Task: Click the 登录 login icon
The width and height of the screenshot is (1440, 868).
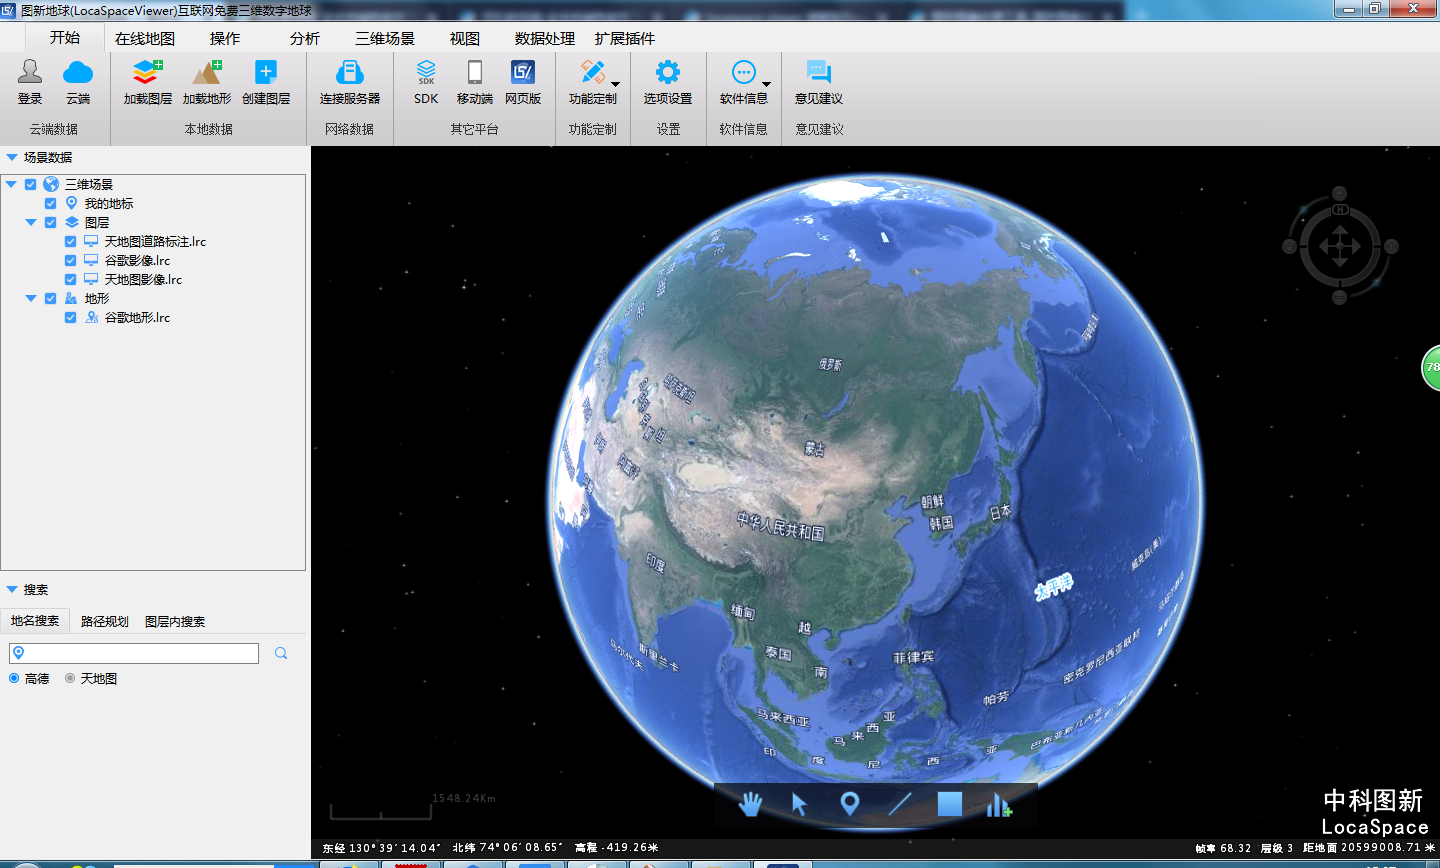Action: 30,72
